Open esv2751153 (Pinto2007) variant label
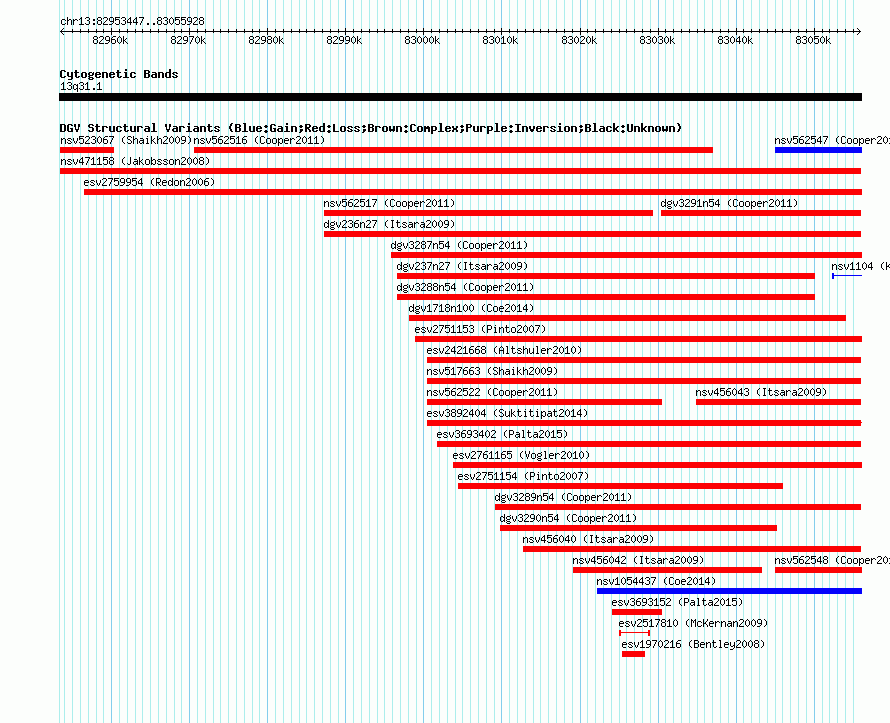 coord(480,329)
